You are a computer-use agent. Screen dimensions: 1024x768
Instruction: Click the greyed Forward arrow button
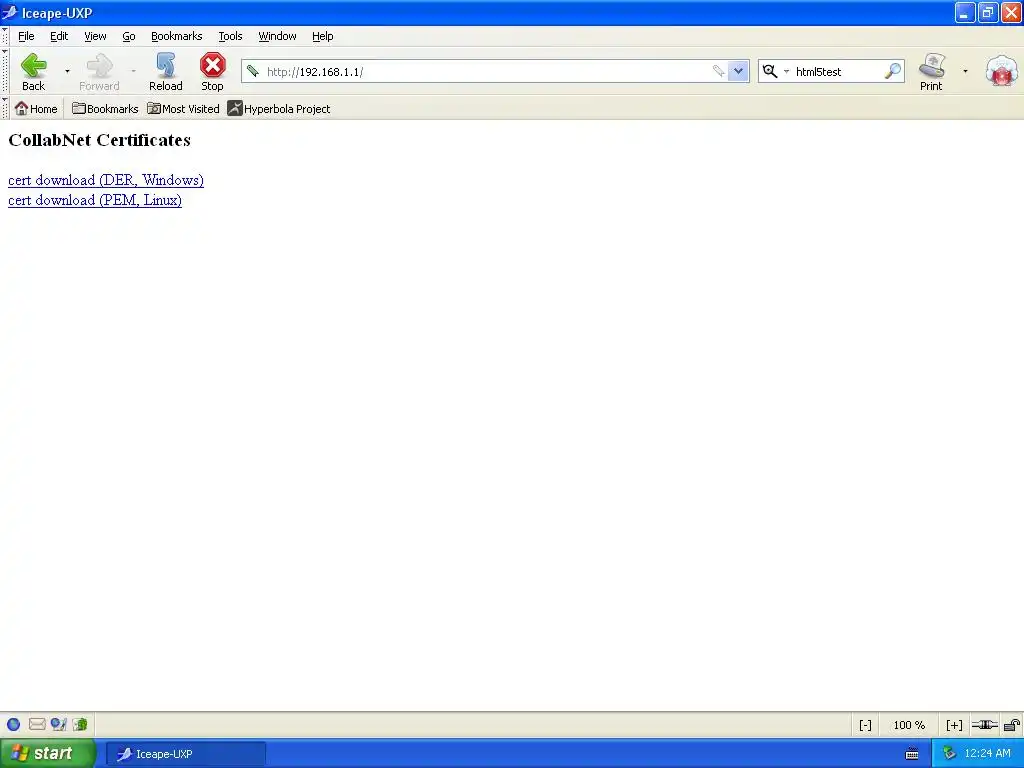coord(99,71)
